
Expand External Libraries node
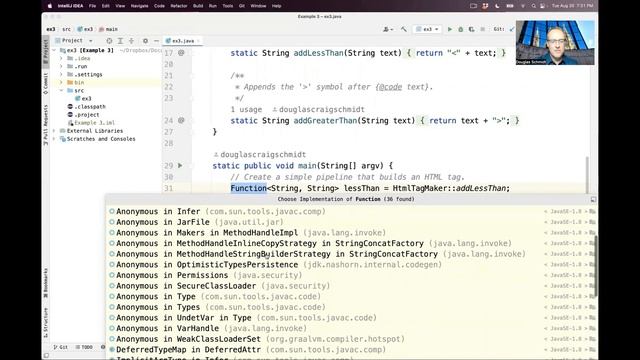point(54,131)
